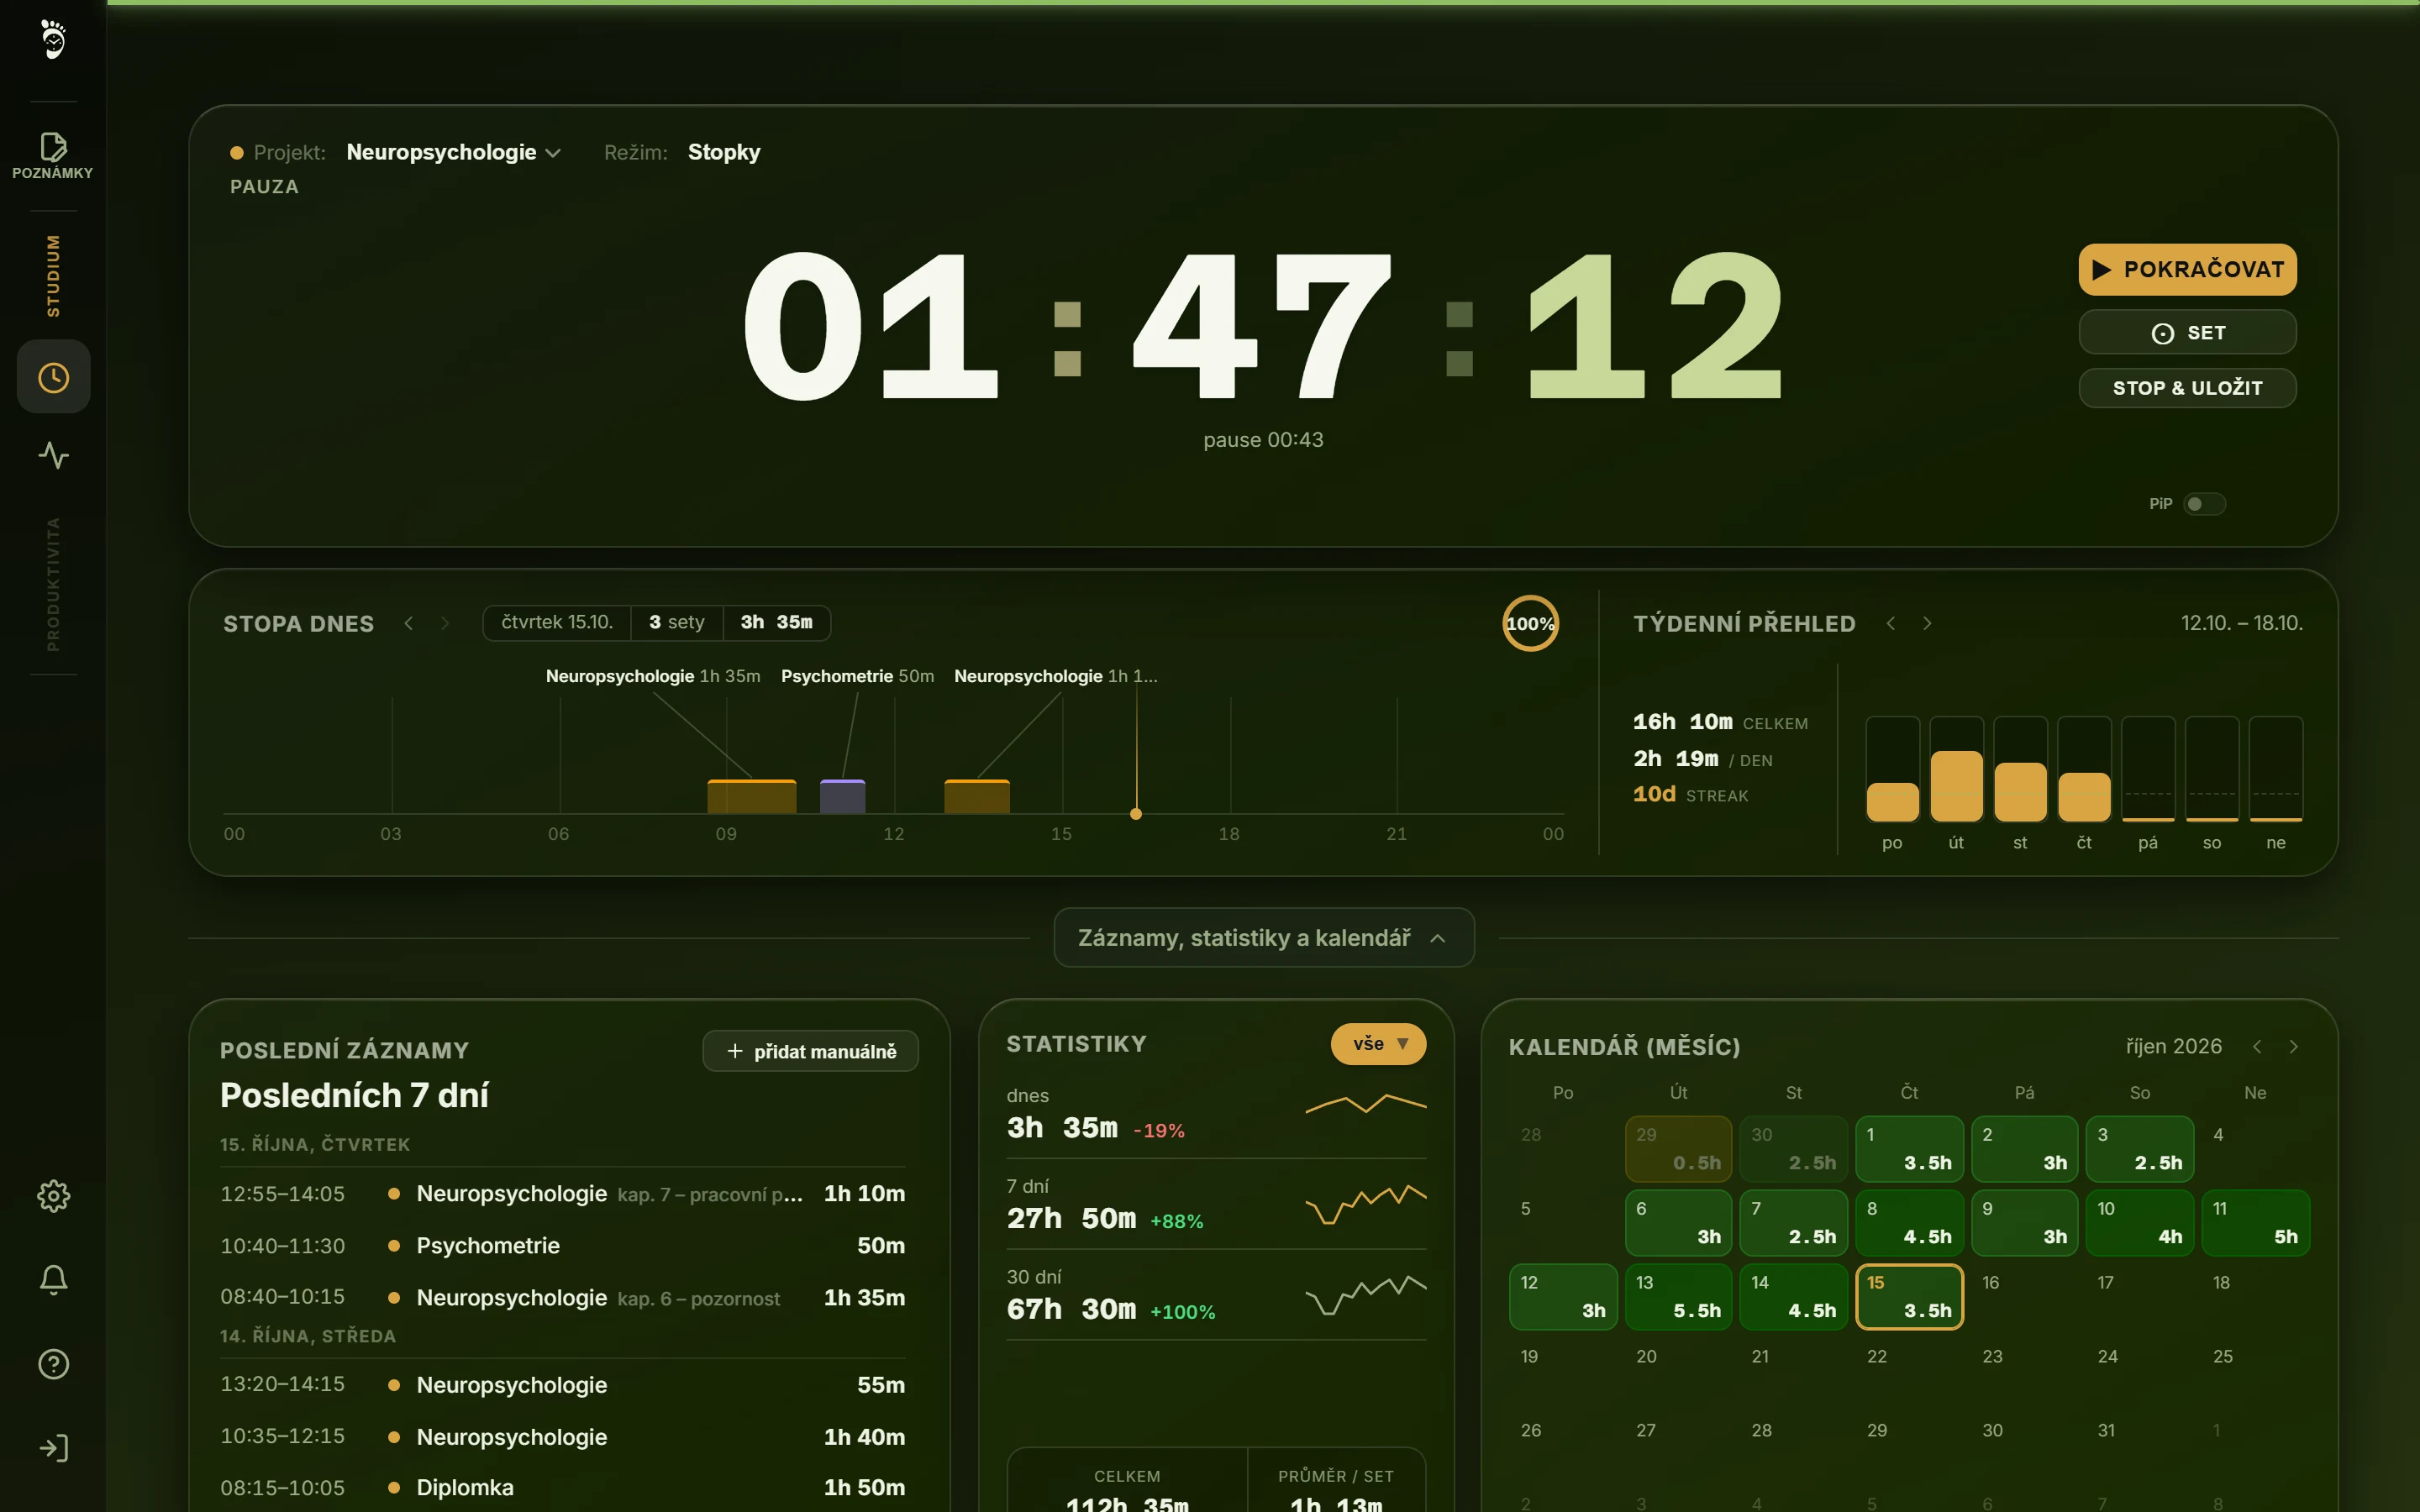Click the Tuesday (út) weekly bar
The height and width of the screenshot is (1512, 2420).
coord(1956,769)
